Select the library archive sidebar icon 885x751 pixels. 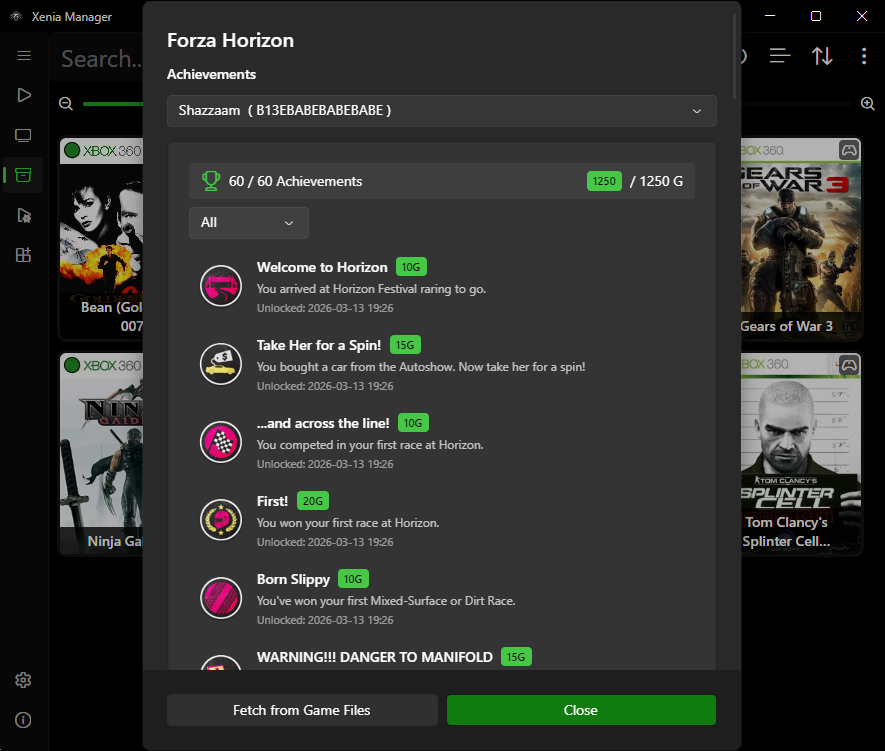click(x=23, y=175)
